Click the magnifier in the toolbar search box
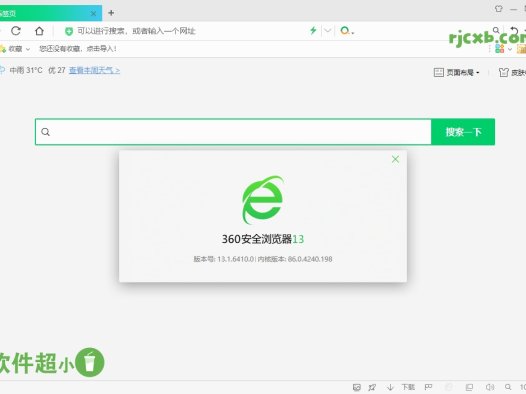 (x=496, y=31)
